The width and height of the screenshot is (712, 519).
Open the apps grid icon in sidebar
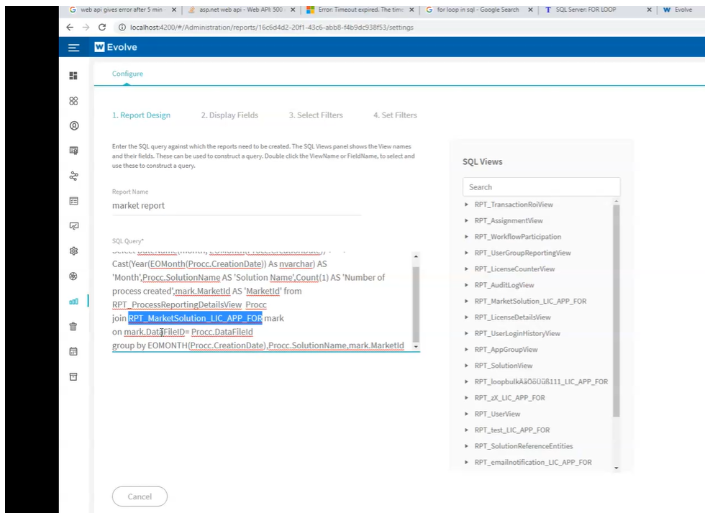pyautogui.click(x=73, y=101)
